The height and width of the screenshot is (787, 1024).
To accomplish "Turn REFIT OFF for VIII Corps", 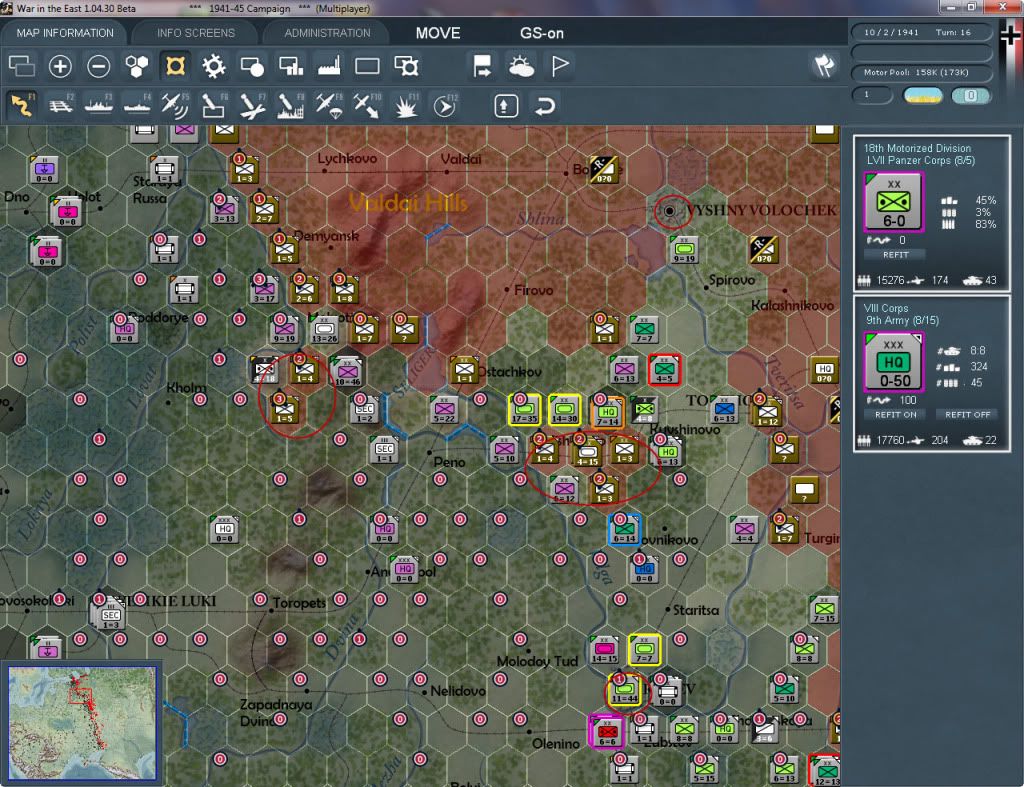I will (967, 415).
